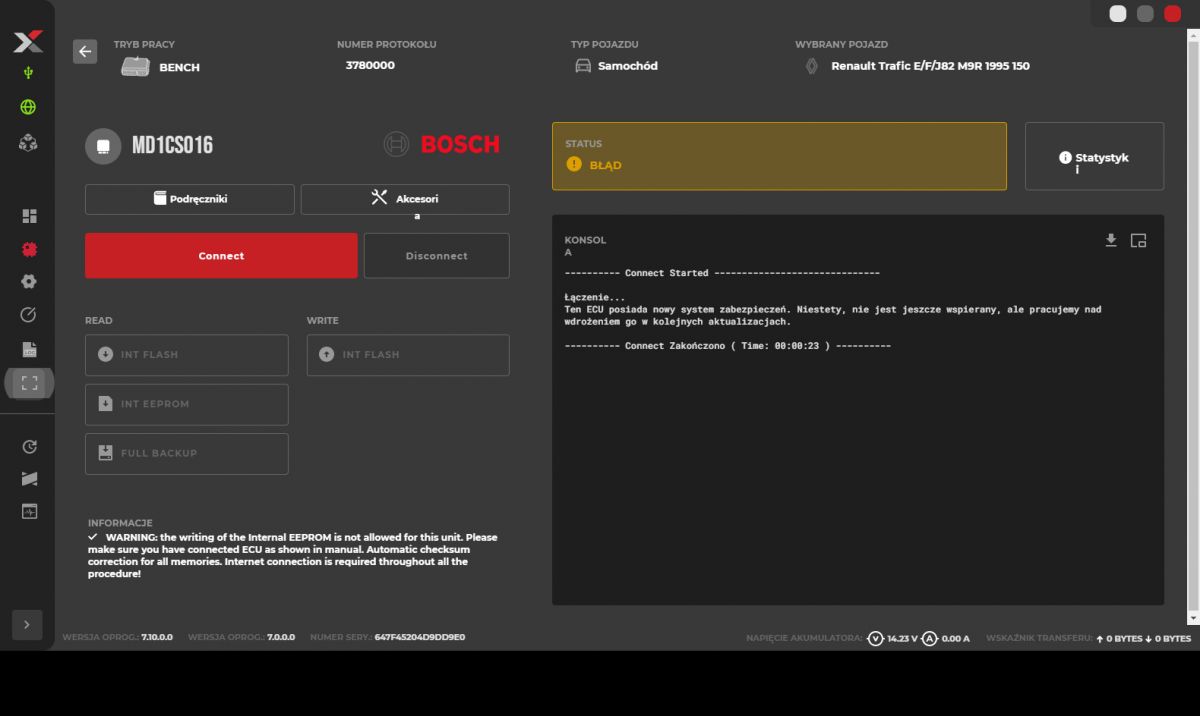Screen dimensions: 1200x716
Task: Click the green USB connection icon
Action: 28,73
